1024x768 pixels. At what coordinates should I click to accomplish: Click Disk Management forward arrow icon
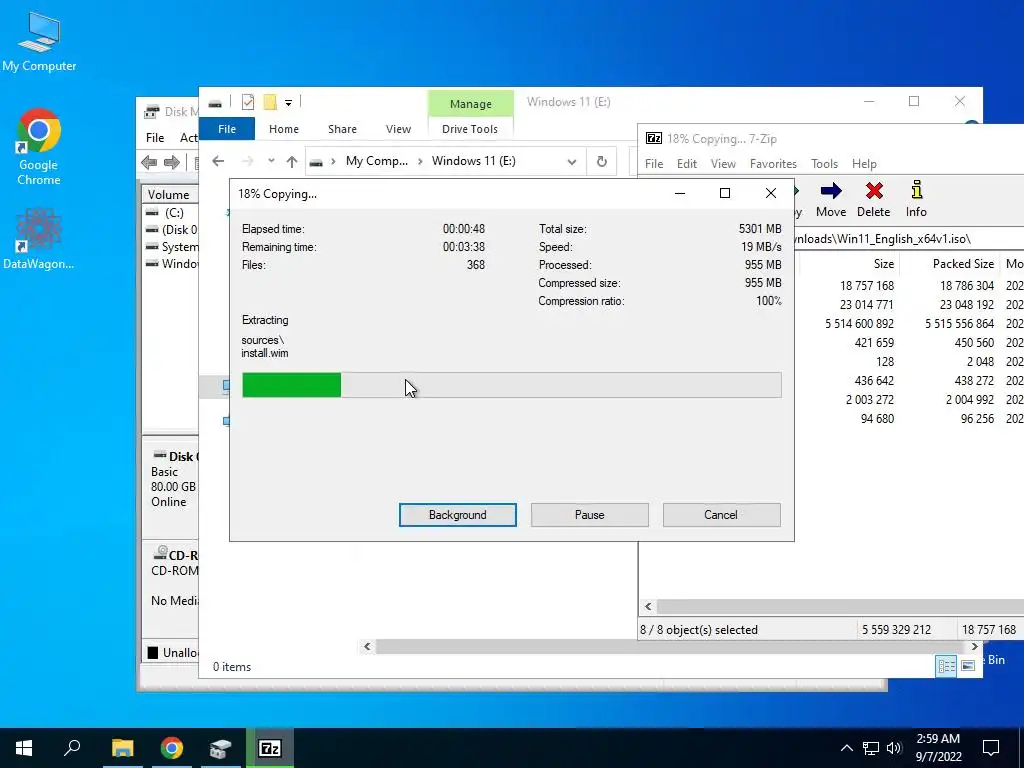(172, 162)
